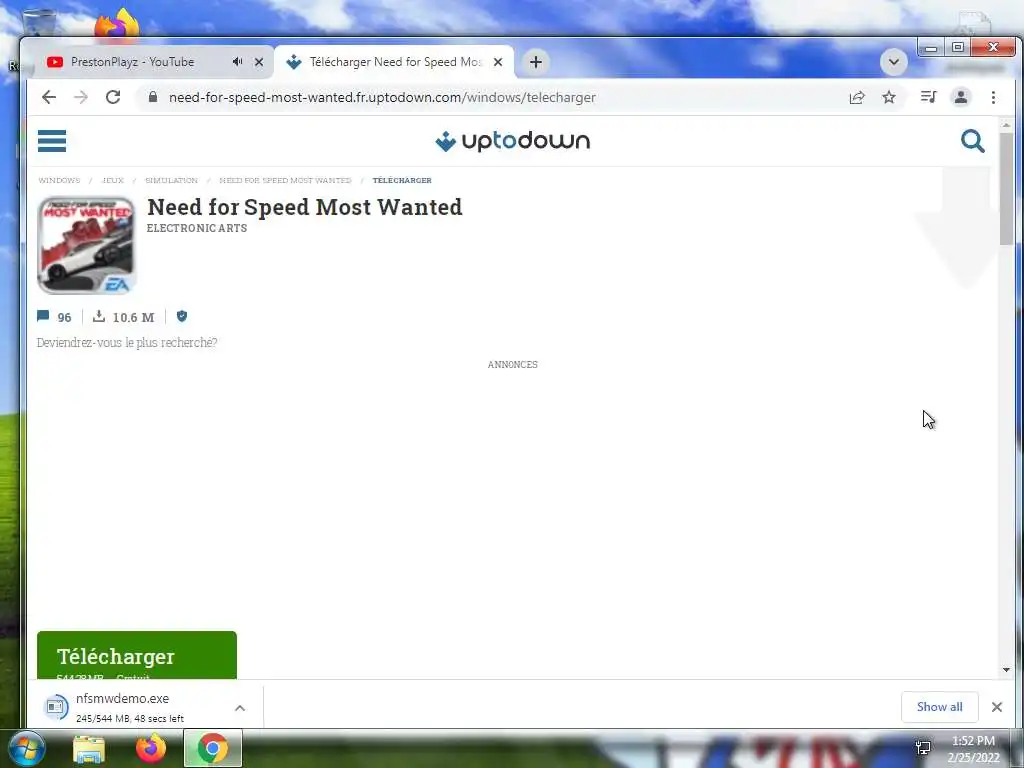Open the SIMULATION breadcrumb link
This screenshot has width=1024, height=768.
point(171,180)
